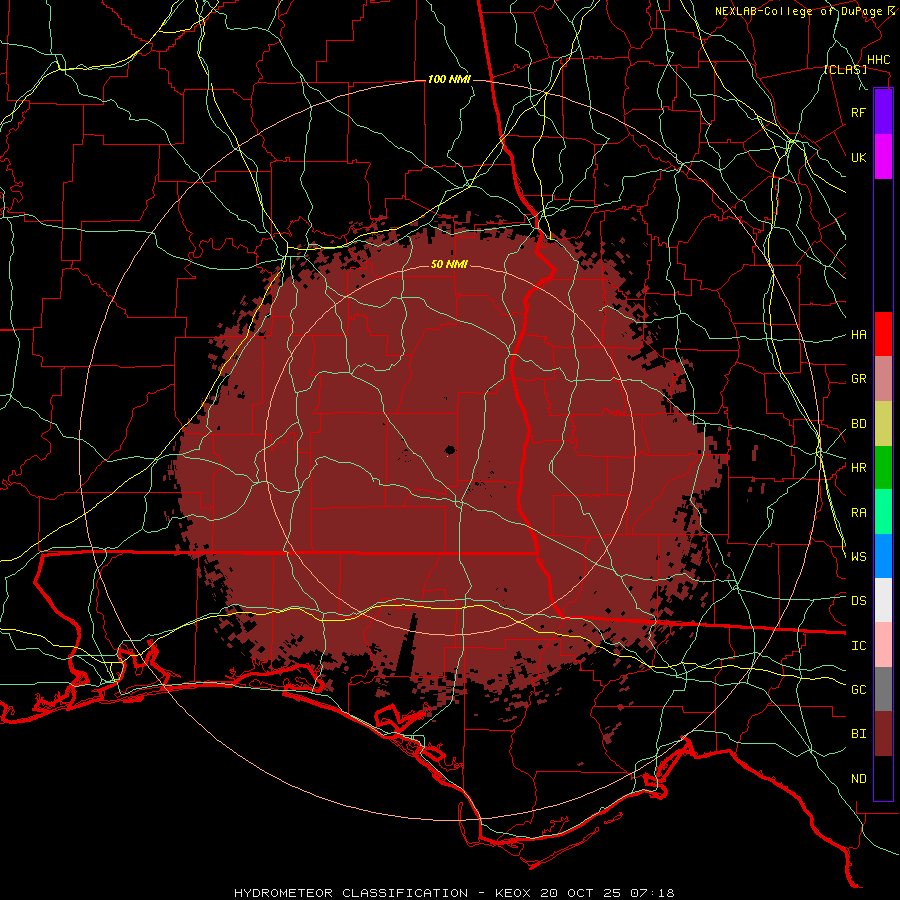The height and width of the screenshot is (900, 900).
Task: Click the RF legend label
Action: point(859,112)
